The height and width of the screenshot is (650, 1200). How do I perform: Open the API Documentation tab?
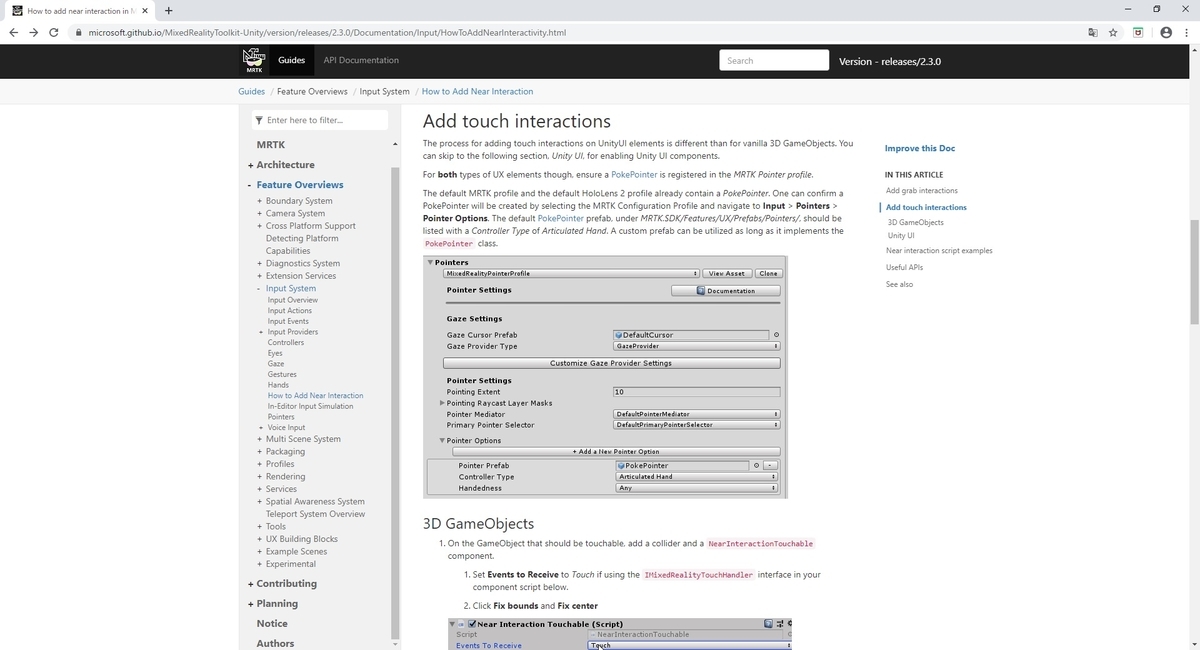[x=361, y=61]
